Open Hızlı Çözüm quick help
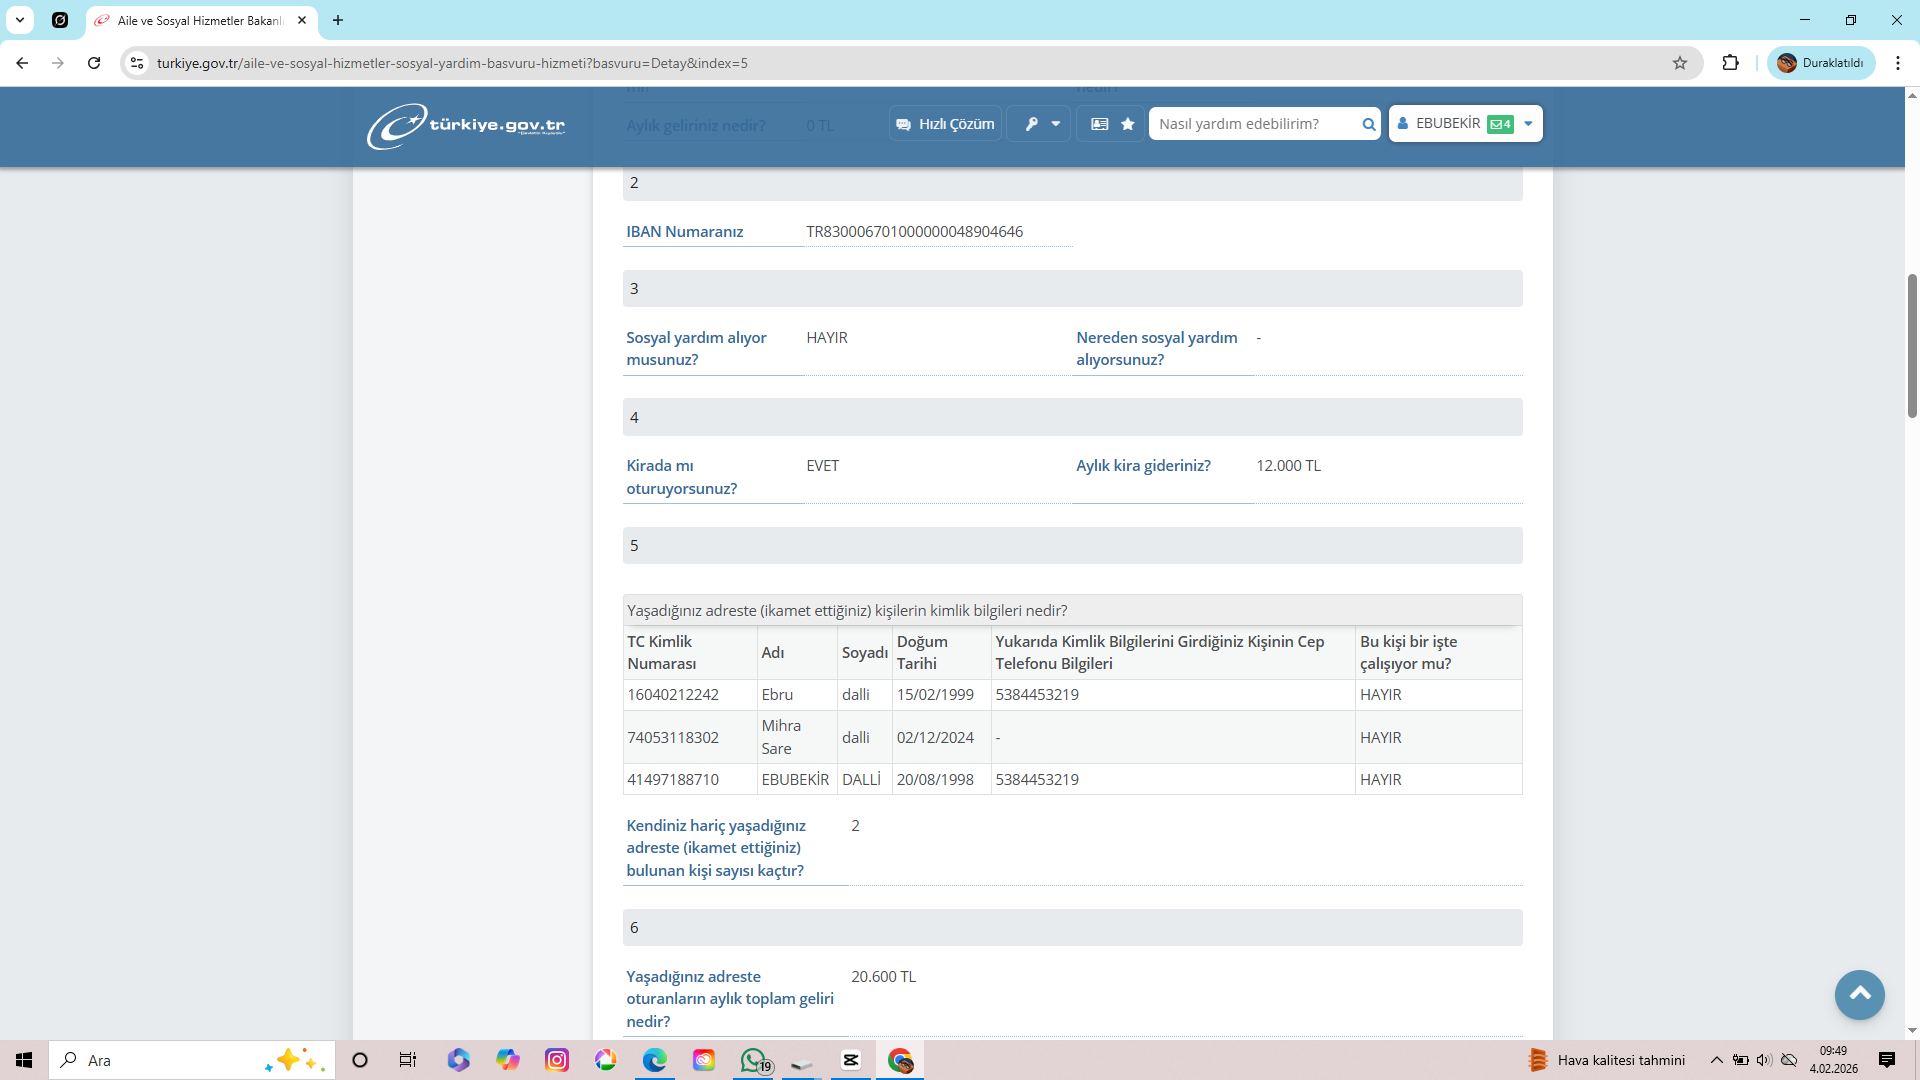 [945, 124]
